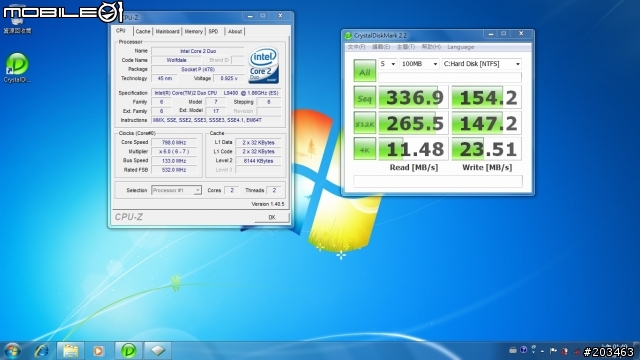Image resolution: width=640 pixels, height=360 pixels.
Task: Minimize the CrystalDiskMark window
Action: tap(491, 34)
